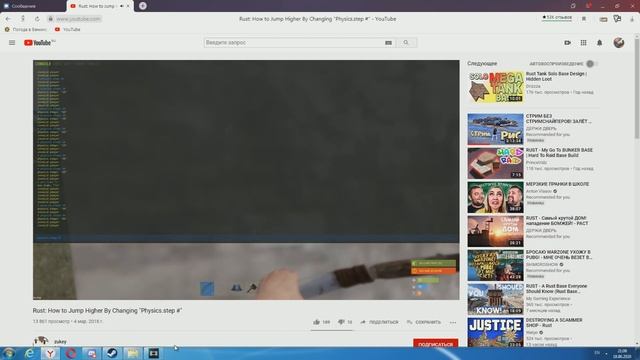
Task: Open the Rust Tank Solo Base Design title
Action: [x=556, y=76]
